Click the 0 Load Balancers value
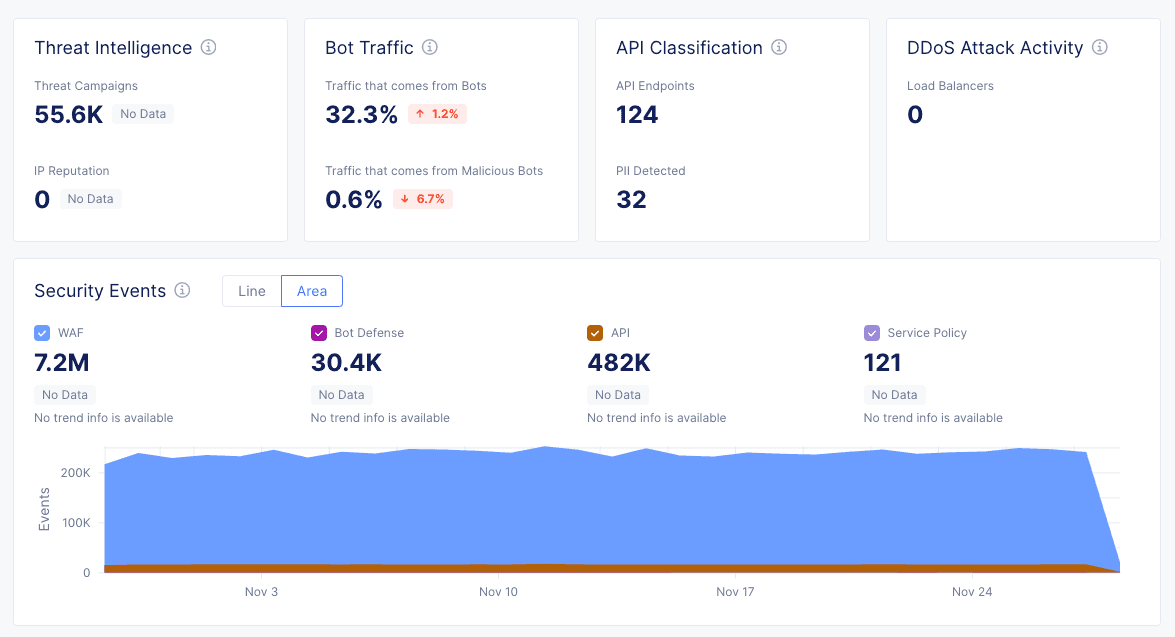 (915, 115)
